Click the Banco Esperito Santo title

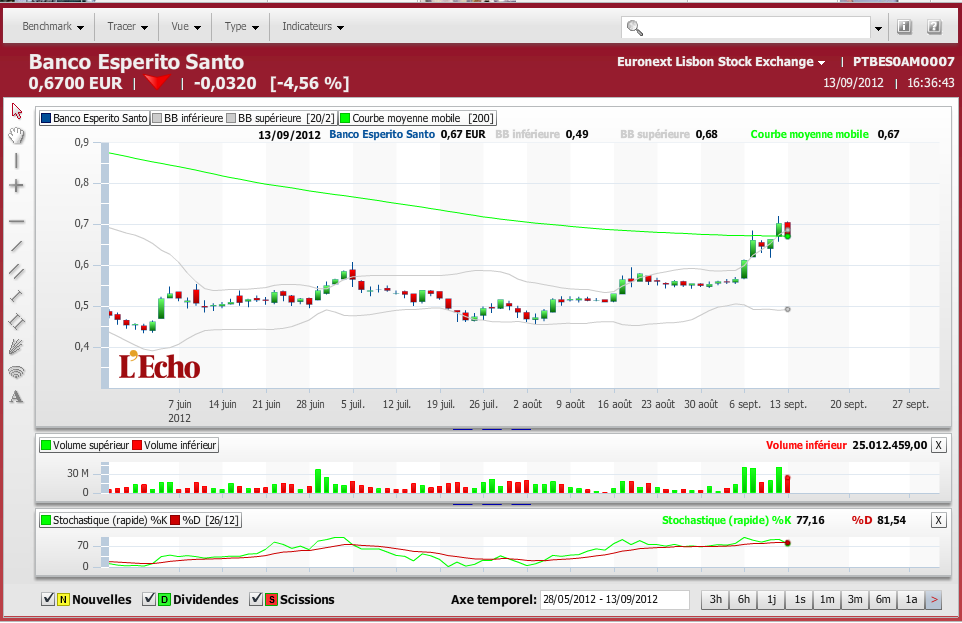click(136, 62)
